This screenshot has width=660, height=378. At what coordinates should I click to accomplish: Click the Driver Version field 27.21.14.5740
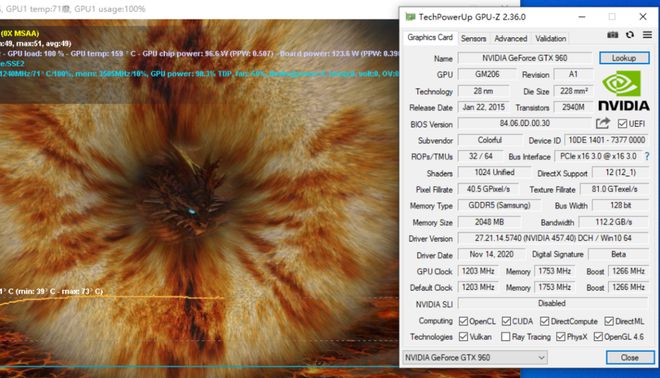pyautogui.click(x=553, y=238)
